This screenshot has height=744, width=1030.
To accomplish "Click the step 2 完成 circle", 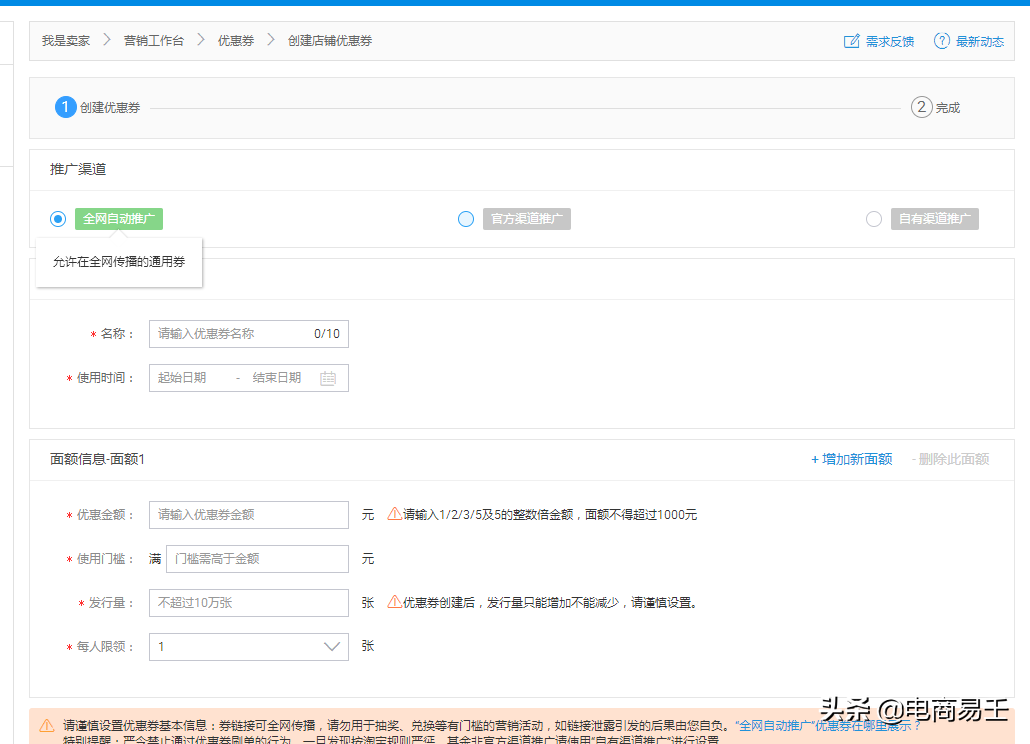I will tap(922, 107).
